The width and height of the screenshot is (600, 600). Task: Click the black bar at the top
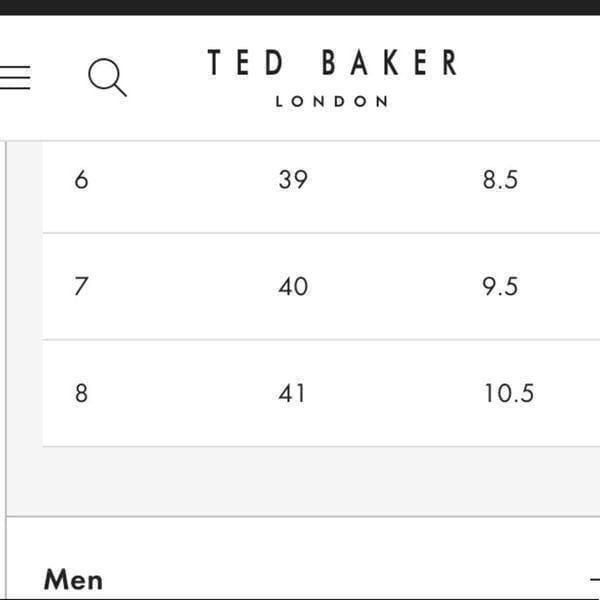point(300,7)
